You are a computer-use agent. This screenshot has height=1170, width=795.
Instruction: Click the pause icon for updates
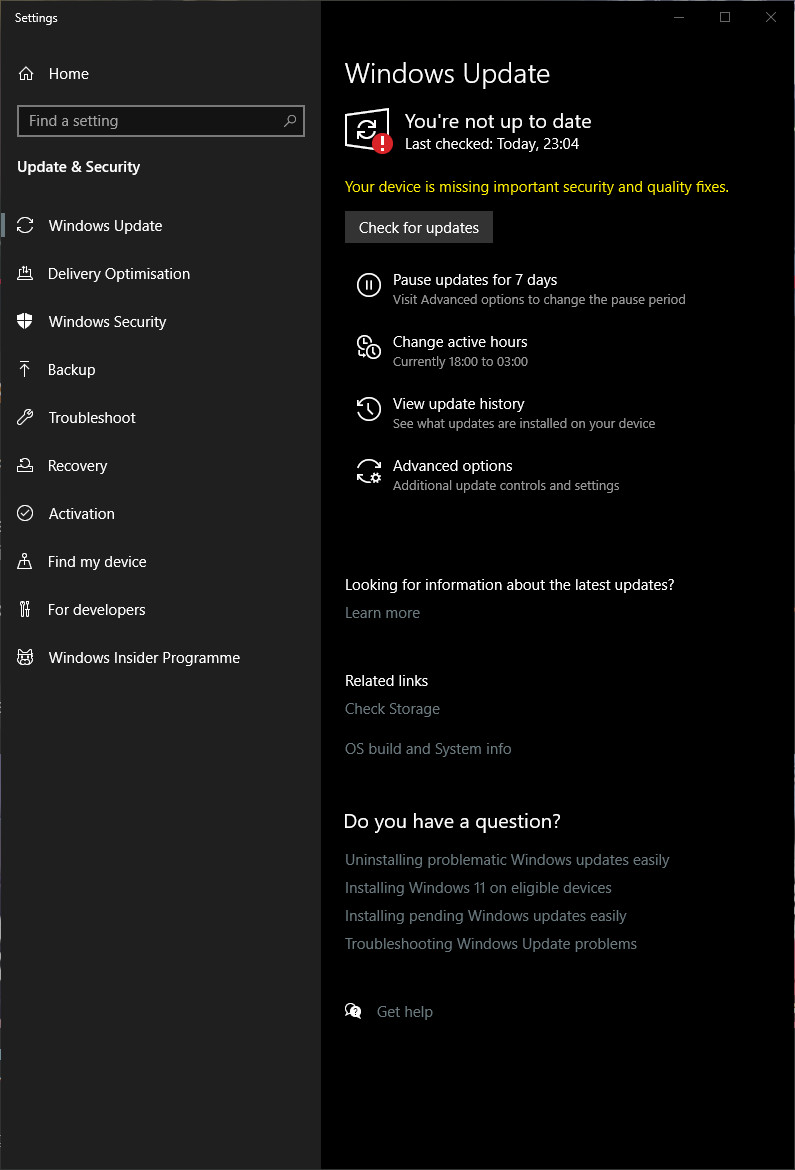(x=369, y=284)
